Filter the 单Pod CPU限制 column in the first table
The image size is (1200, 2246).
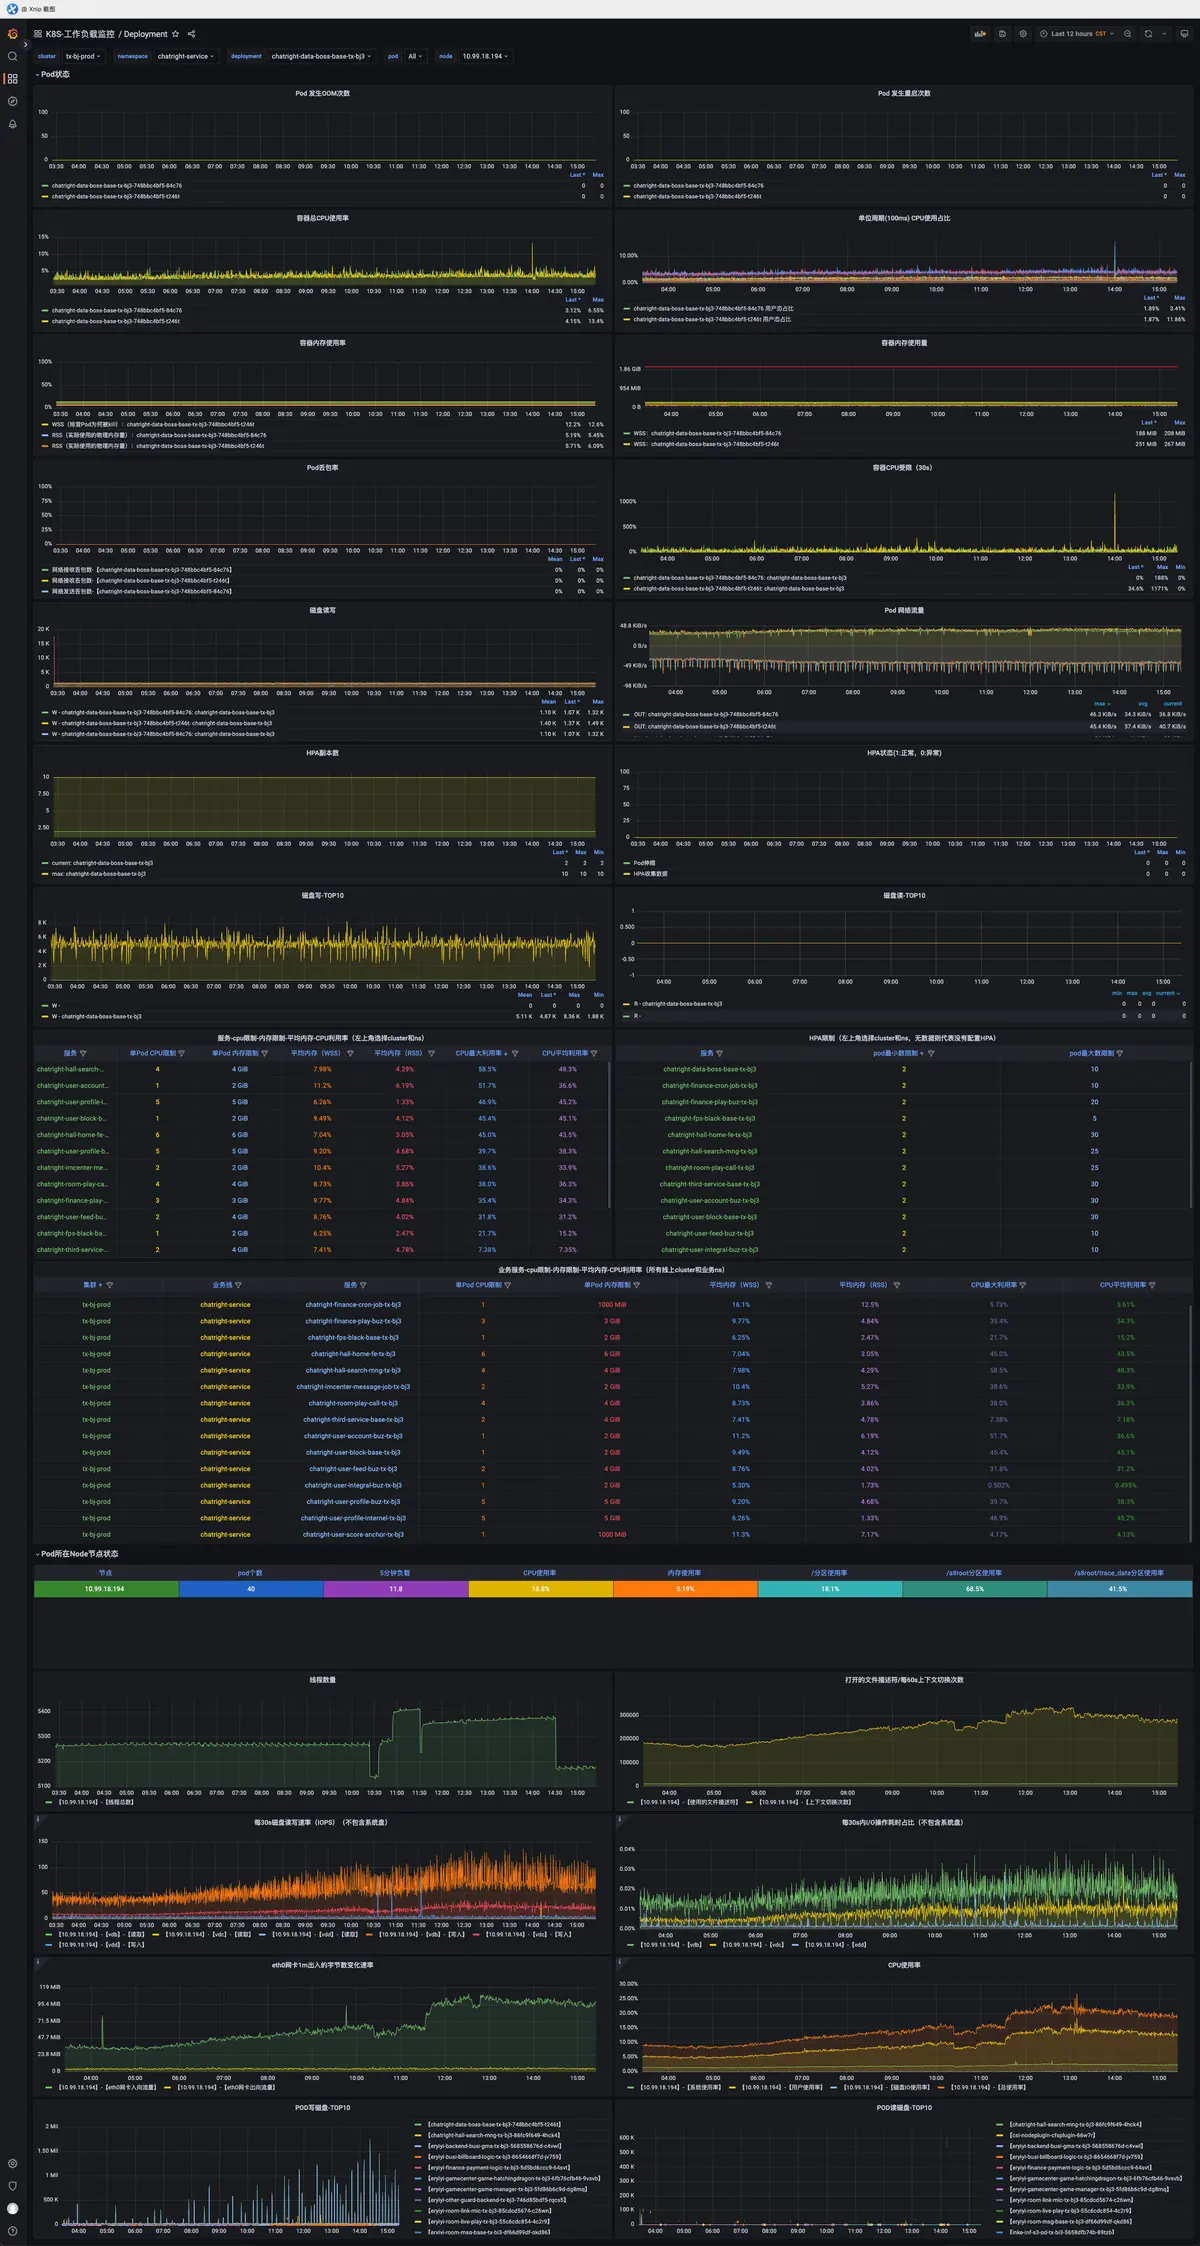point(181,1053)
